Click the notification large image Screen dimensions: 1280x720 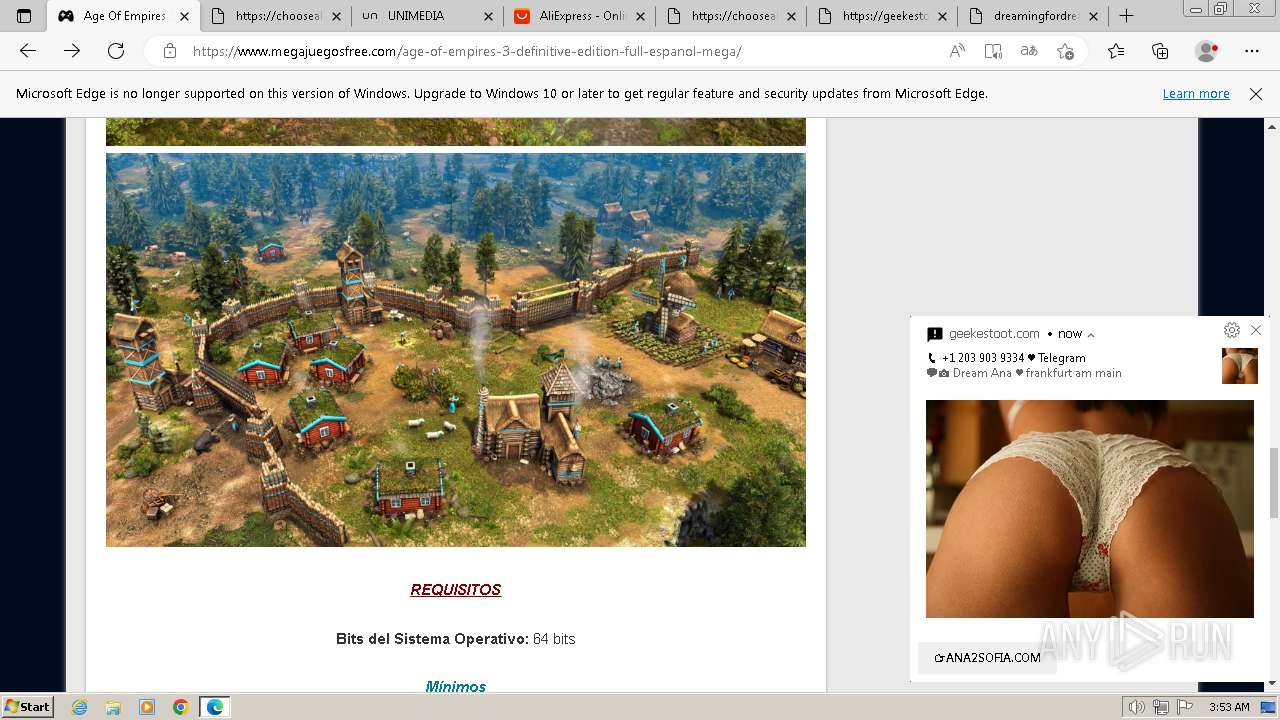pos(1090,509)
